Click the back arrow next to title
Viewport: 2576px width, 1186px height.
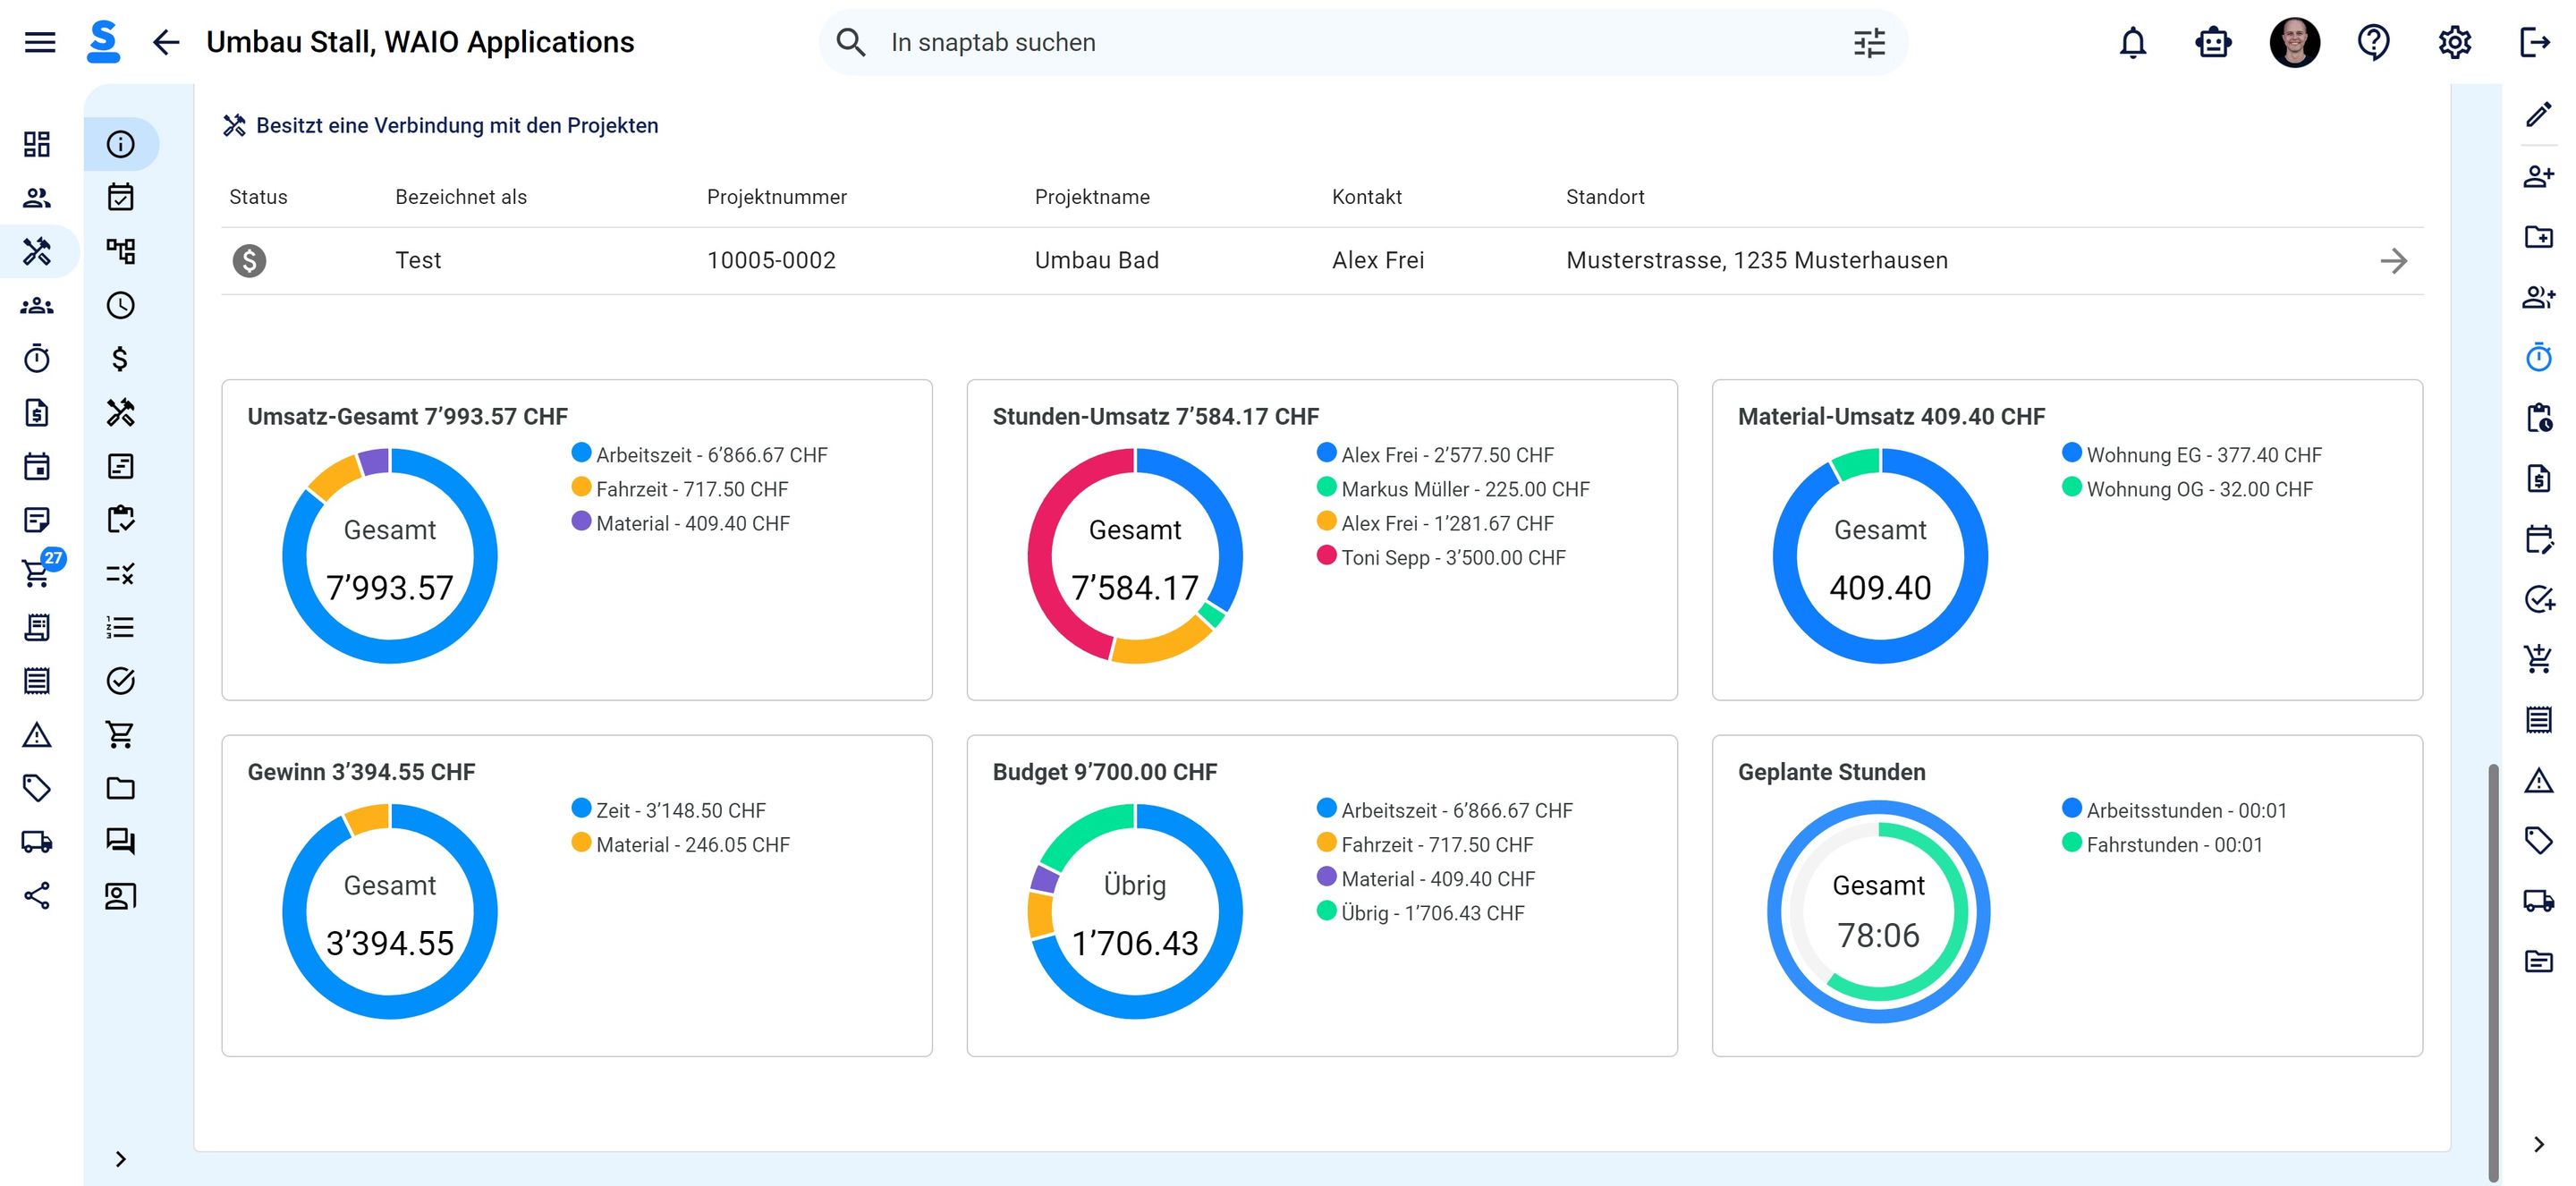coord(165,42)
